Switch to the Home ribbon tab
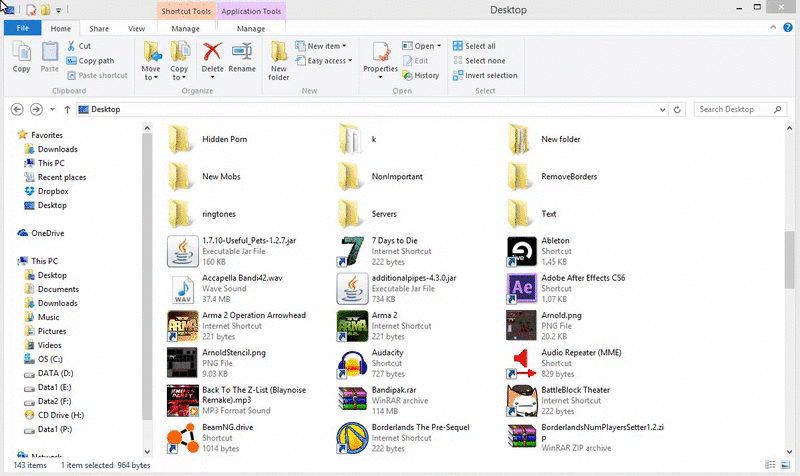Viewport: 800px width, 476px height. click(x=61, y=29)
